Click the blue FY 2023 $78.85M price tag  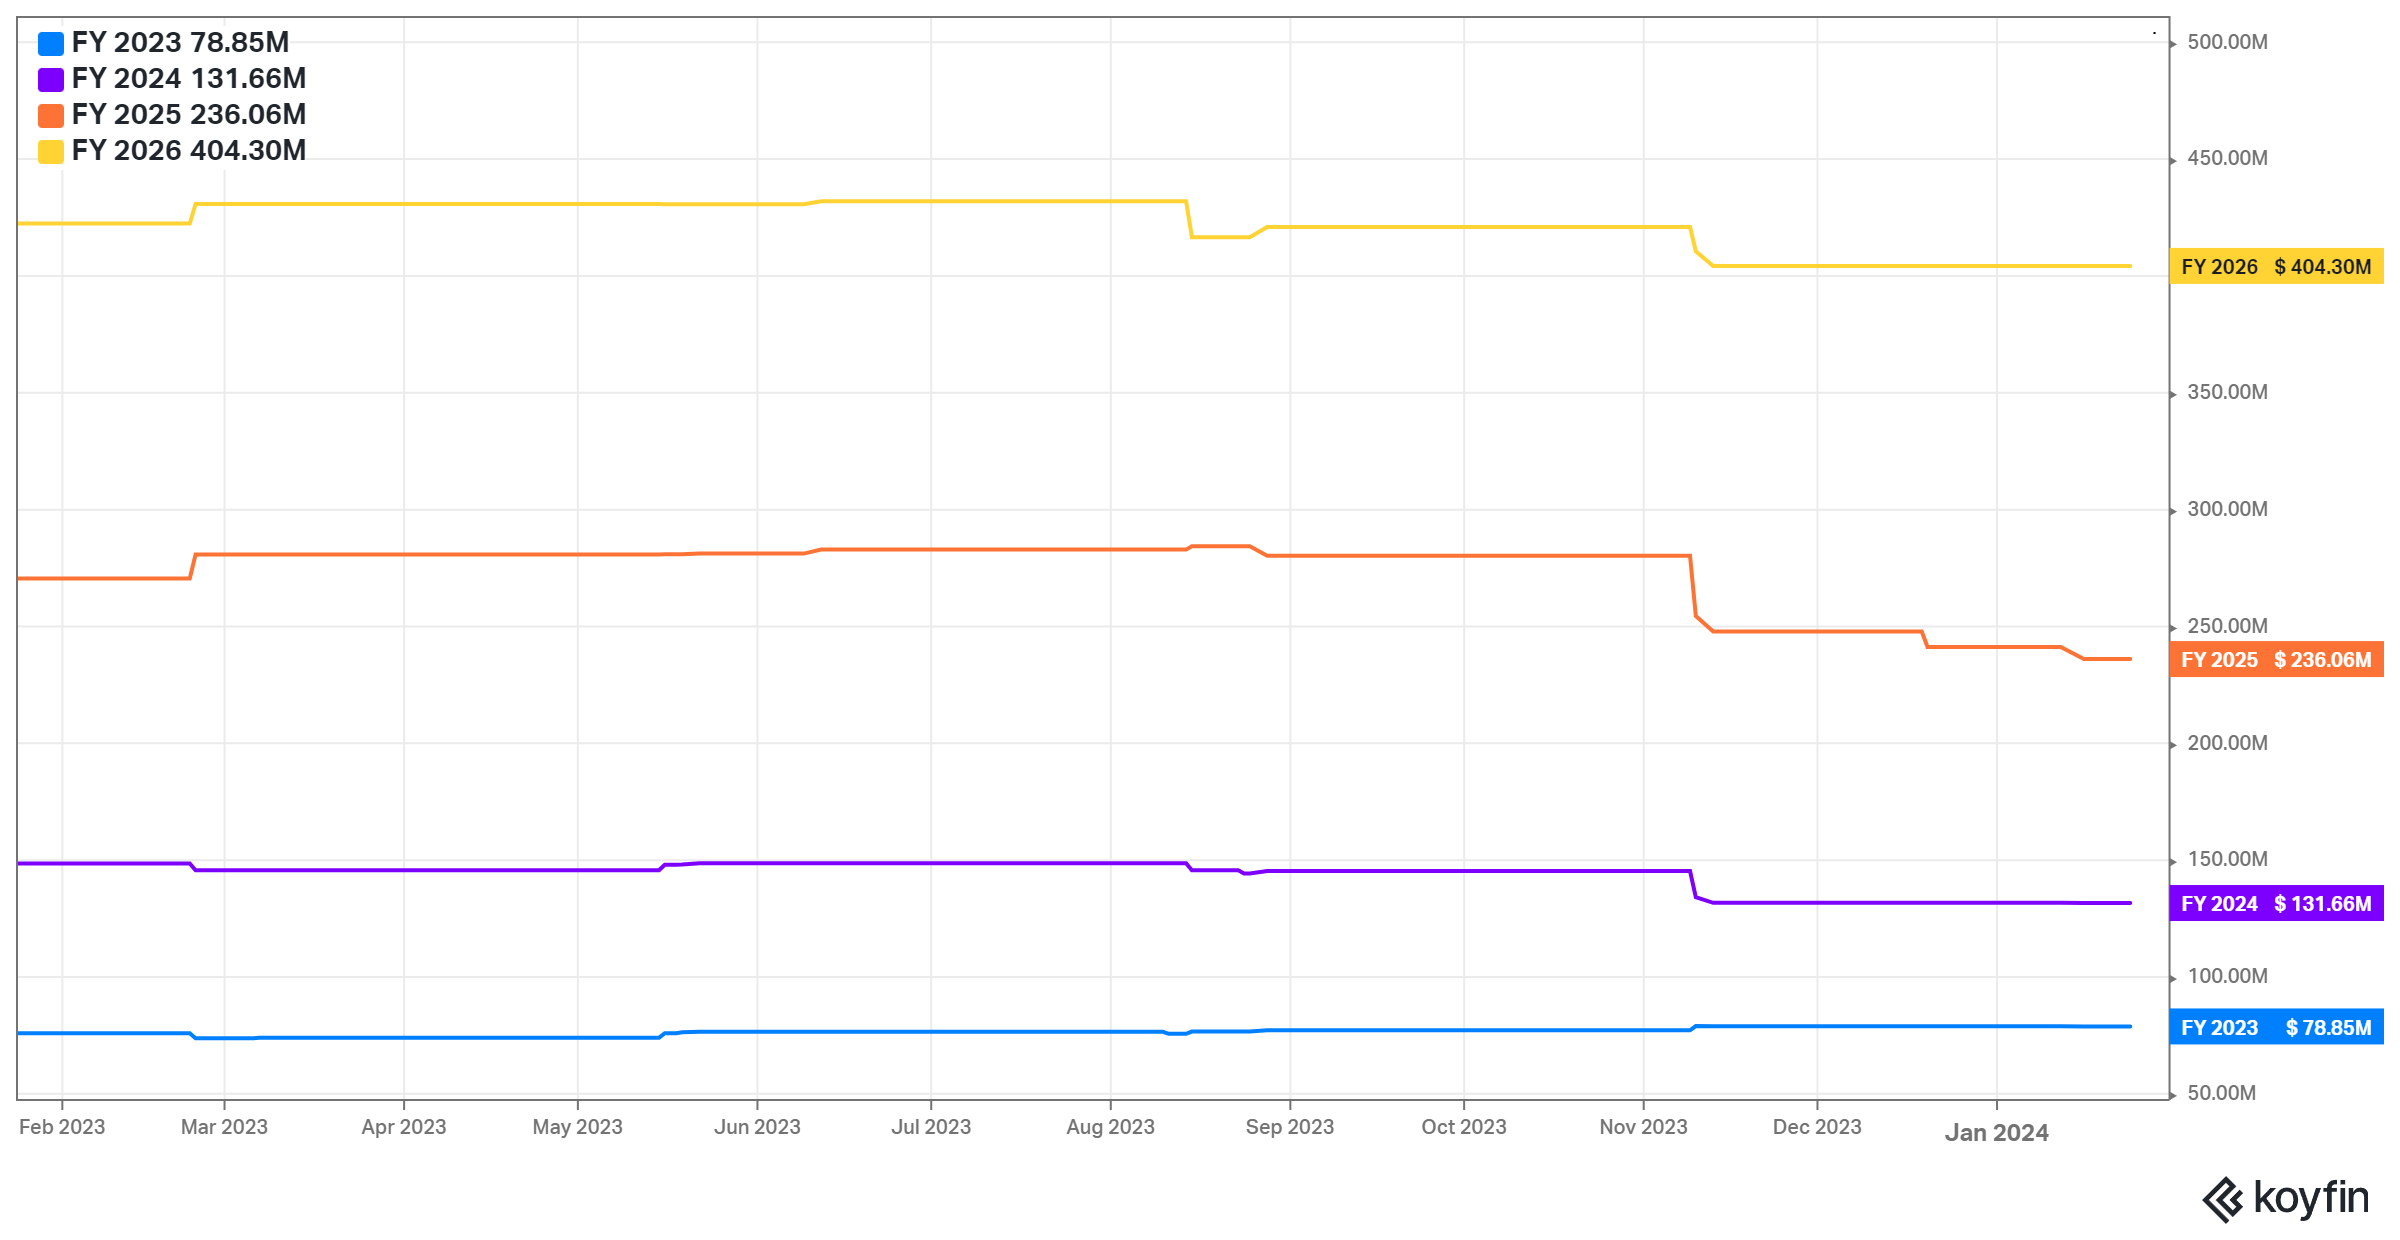(2276, 1028)
